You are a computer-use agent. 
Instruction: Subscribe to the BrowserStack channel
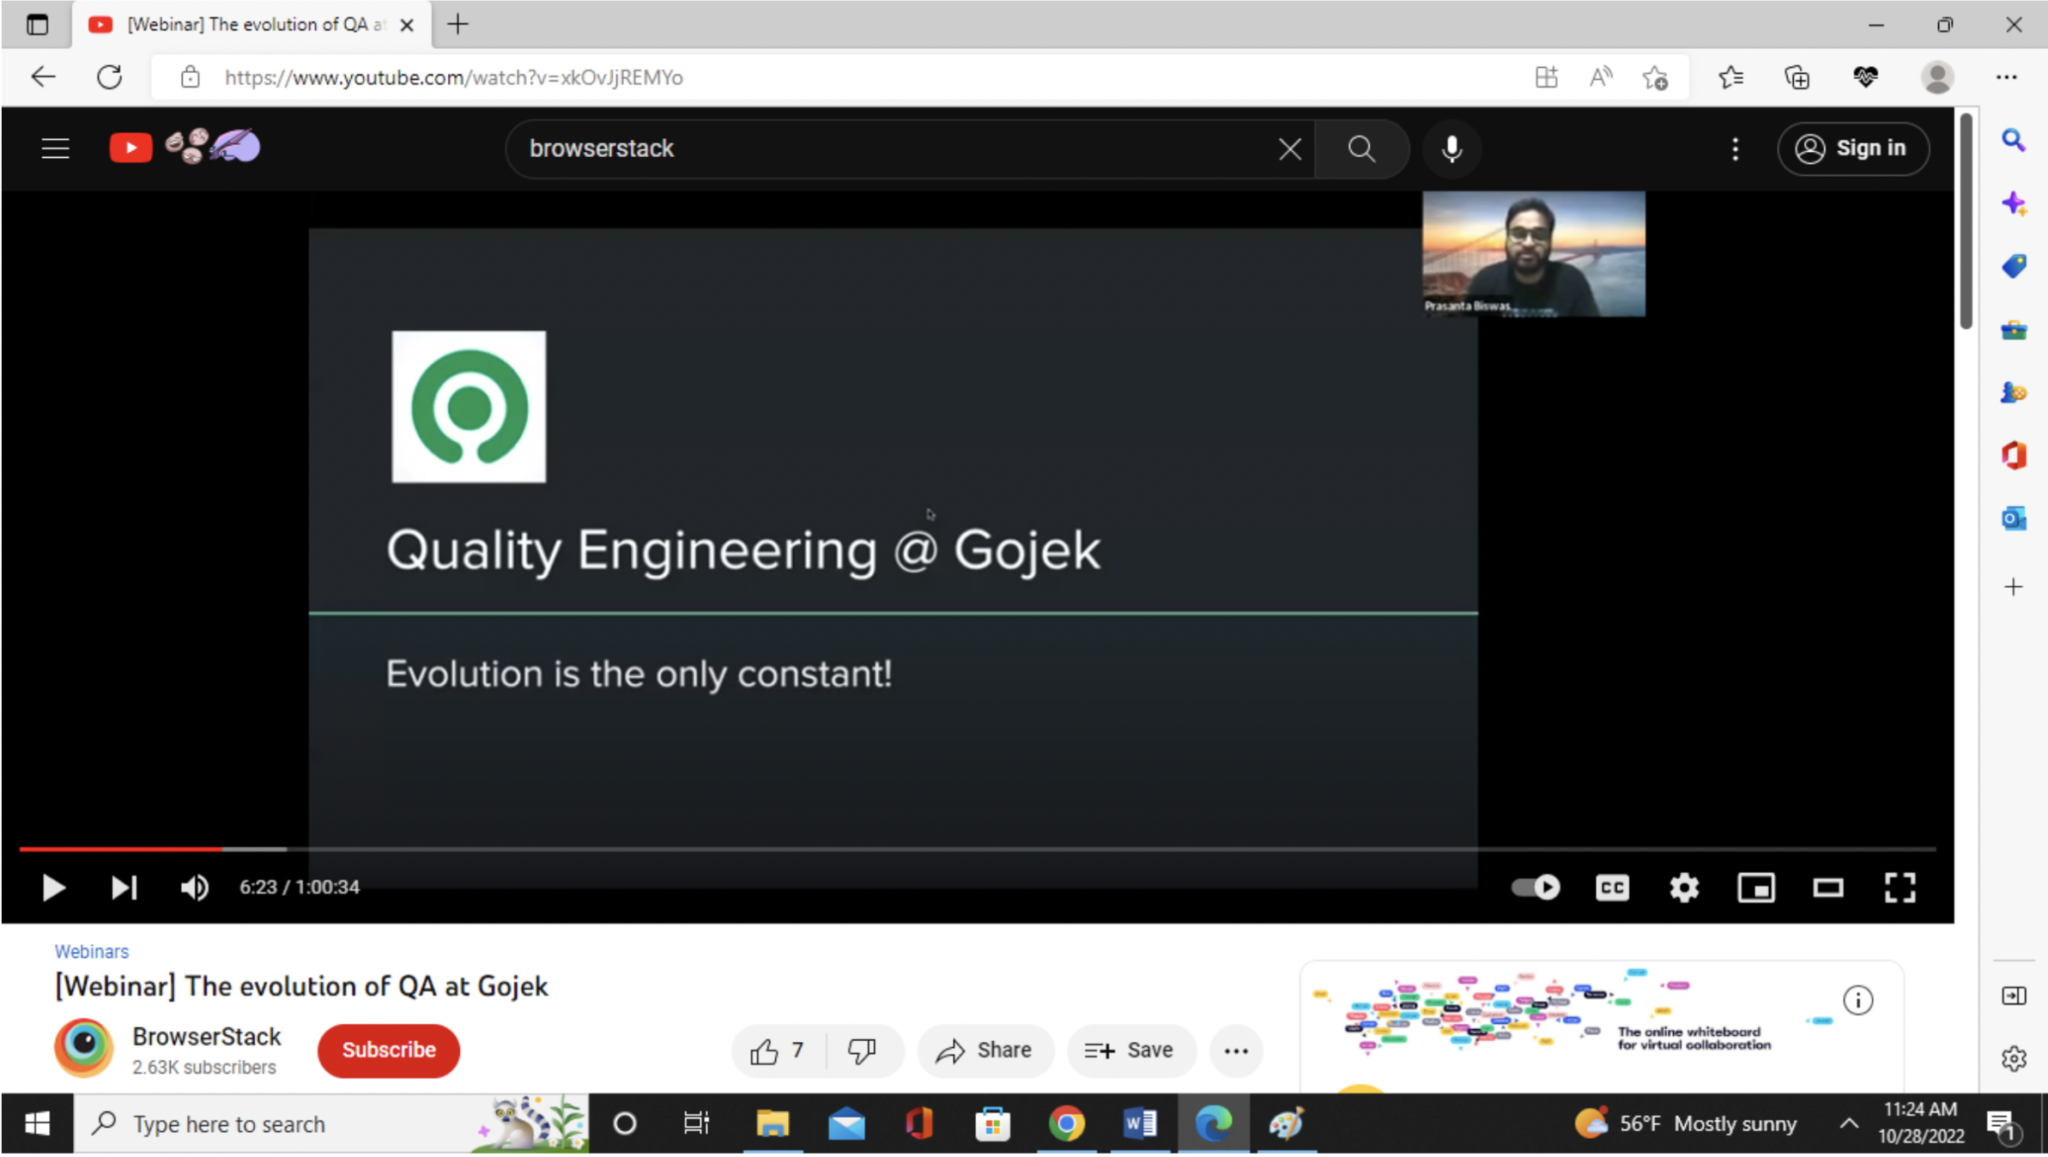[x=388, y=1050]
